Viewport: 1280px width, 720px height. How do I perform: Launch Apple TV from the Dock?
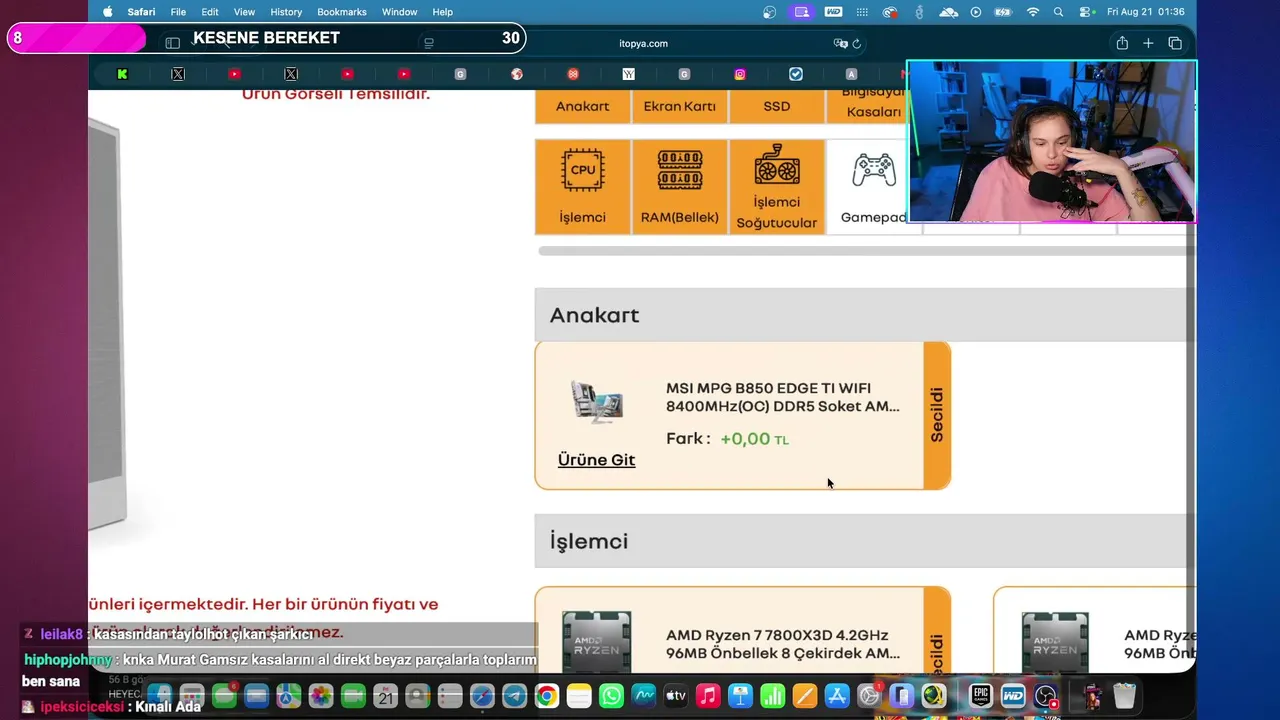(676, 696)
